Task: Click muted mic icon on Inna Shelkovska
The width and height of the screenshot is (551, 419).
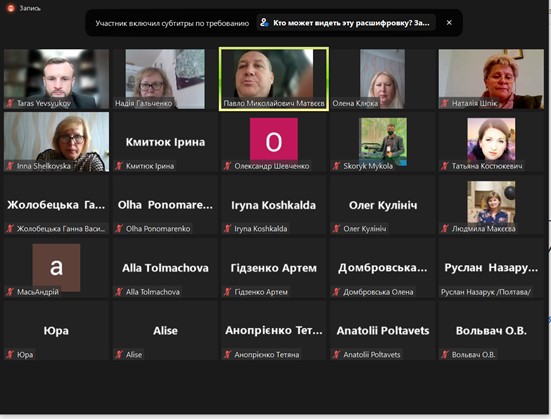Action: pyautogui.click(x=10, y=166)
